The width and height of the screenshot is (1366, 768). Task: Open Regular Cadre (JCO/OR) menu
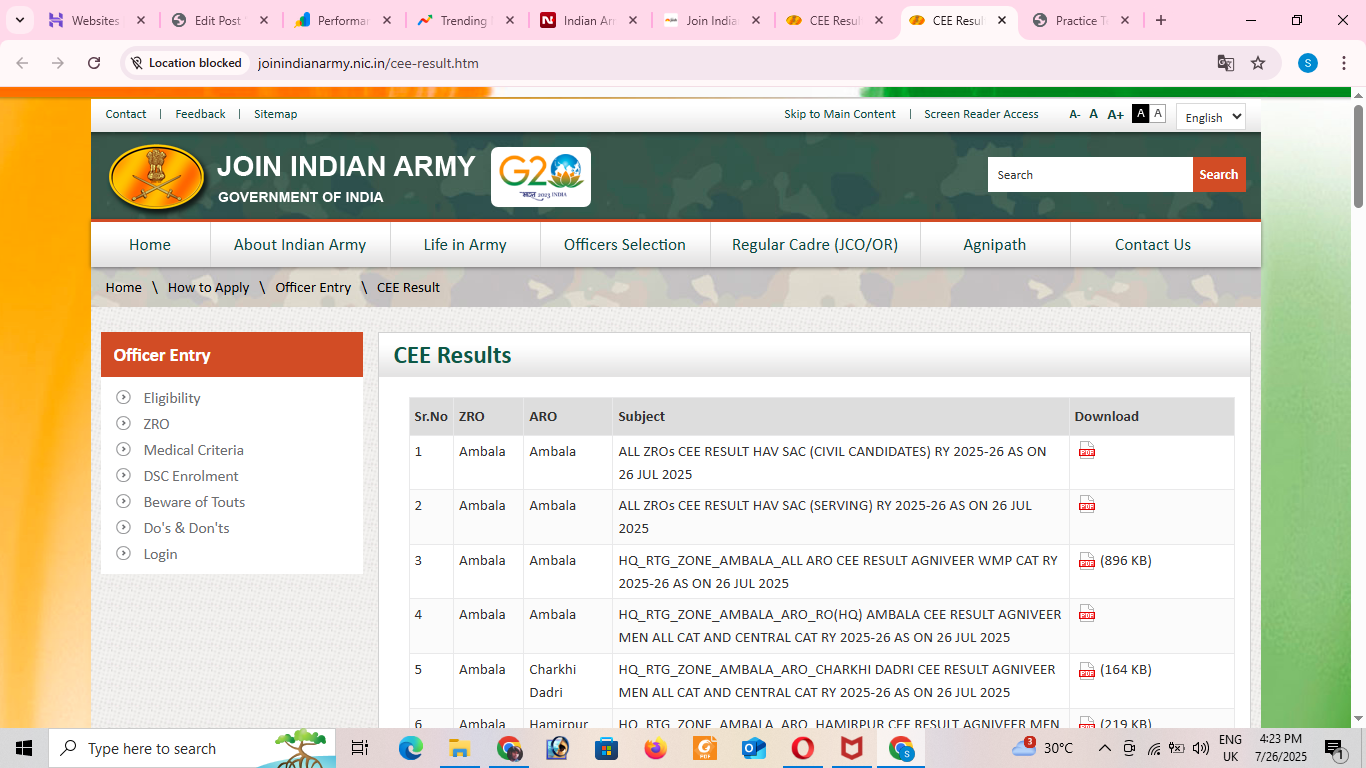[815, 244]
